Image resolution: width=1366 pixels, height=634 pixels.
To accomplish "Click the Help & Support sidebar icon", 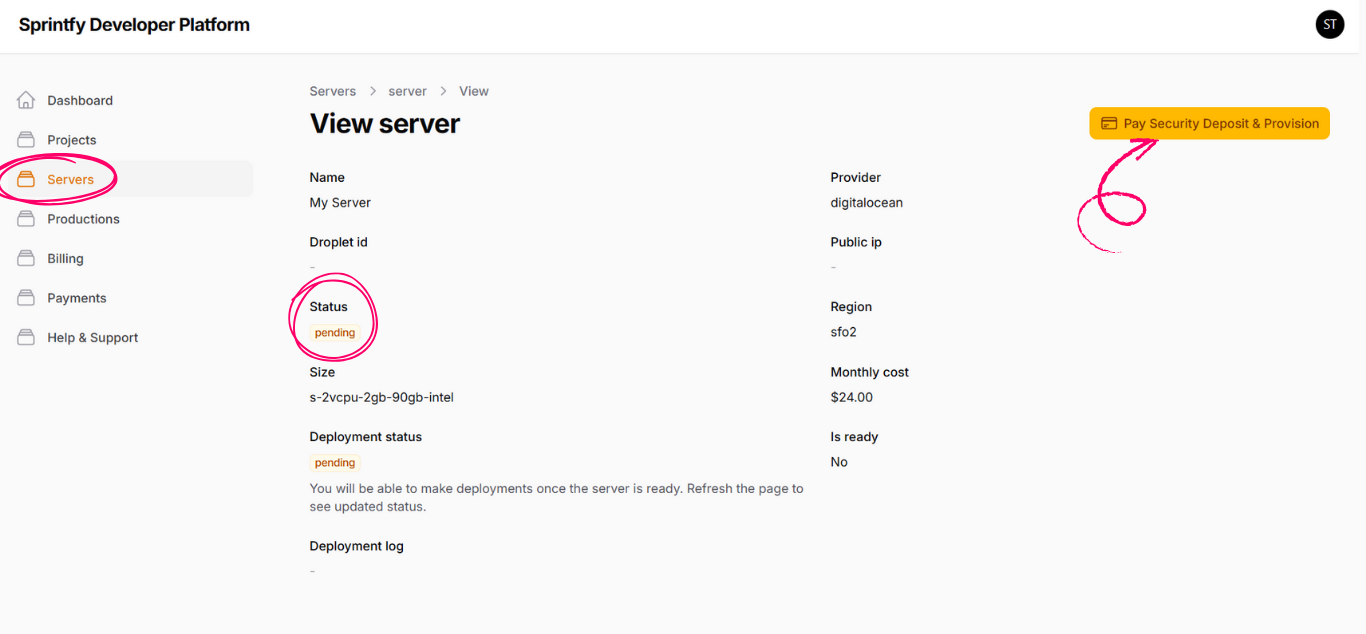I will pyautogui.click(x=27, y=338).
